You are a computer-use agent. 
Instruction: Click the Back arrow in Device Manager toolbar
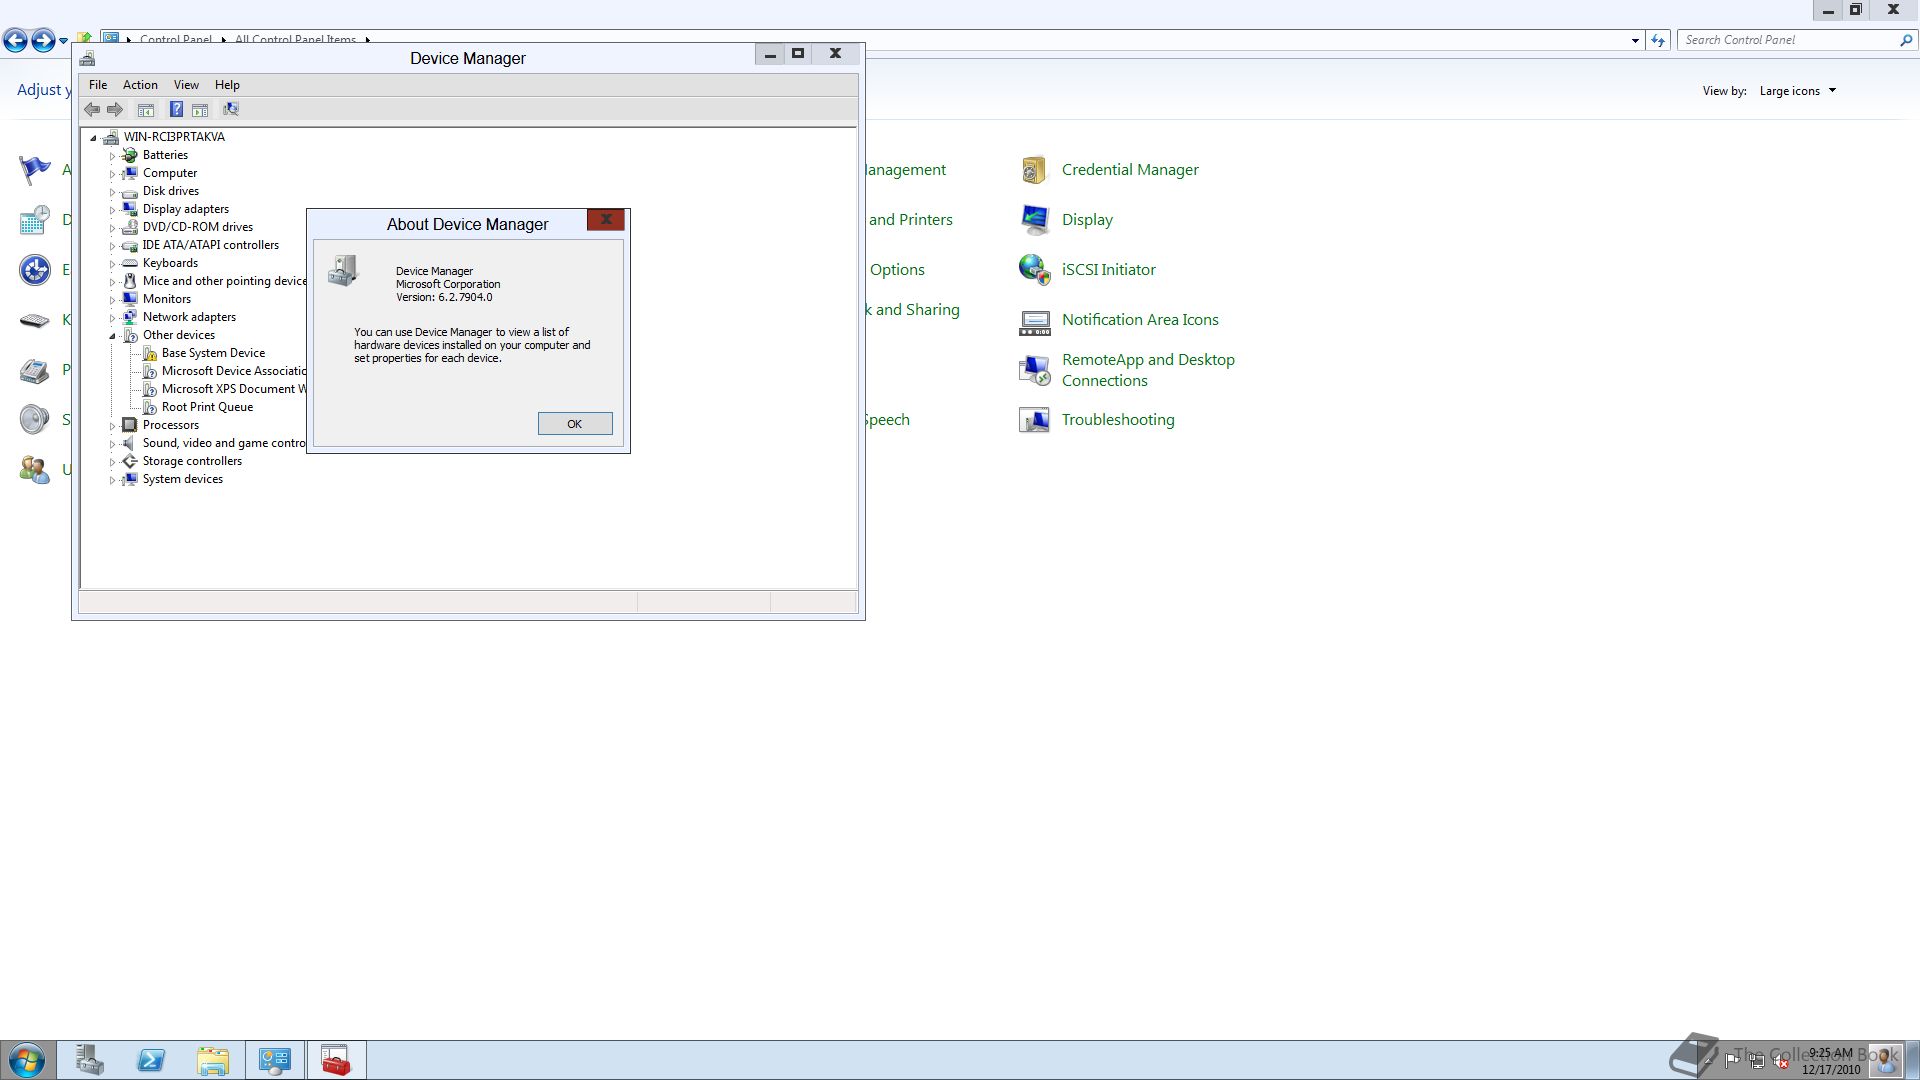pos(92,109)
